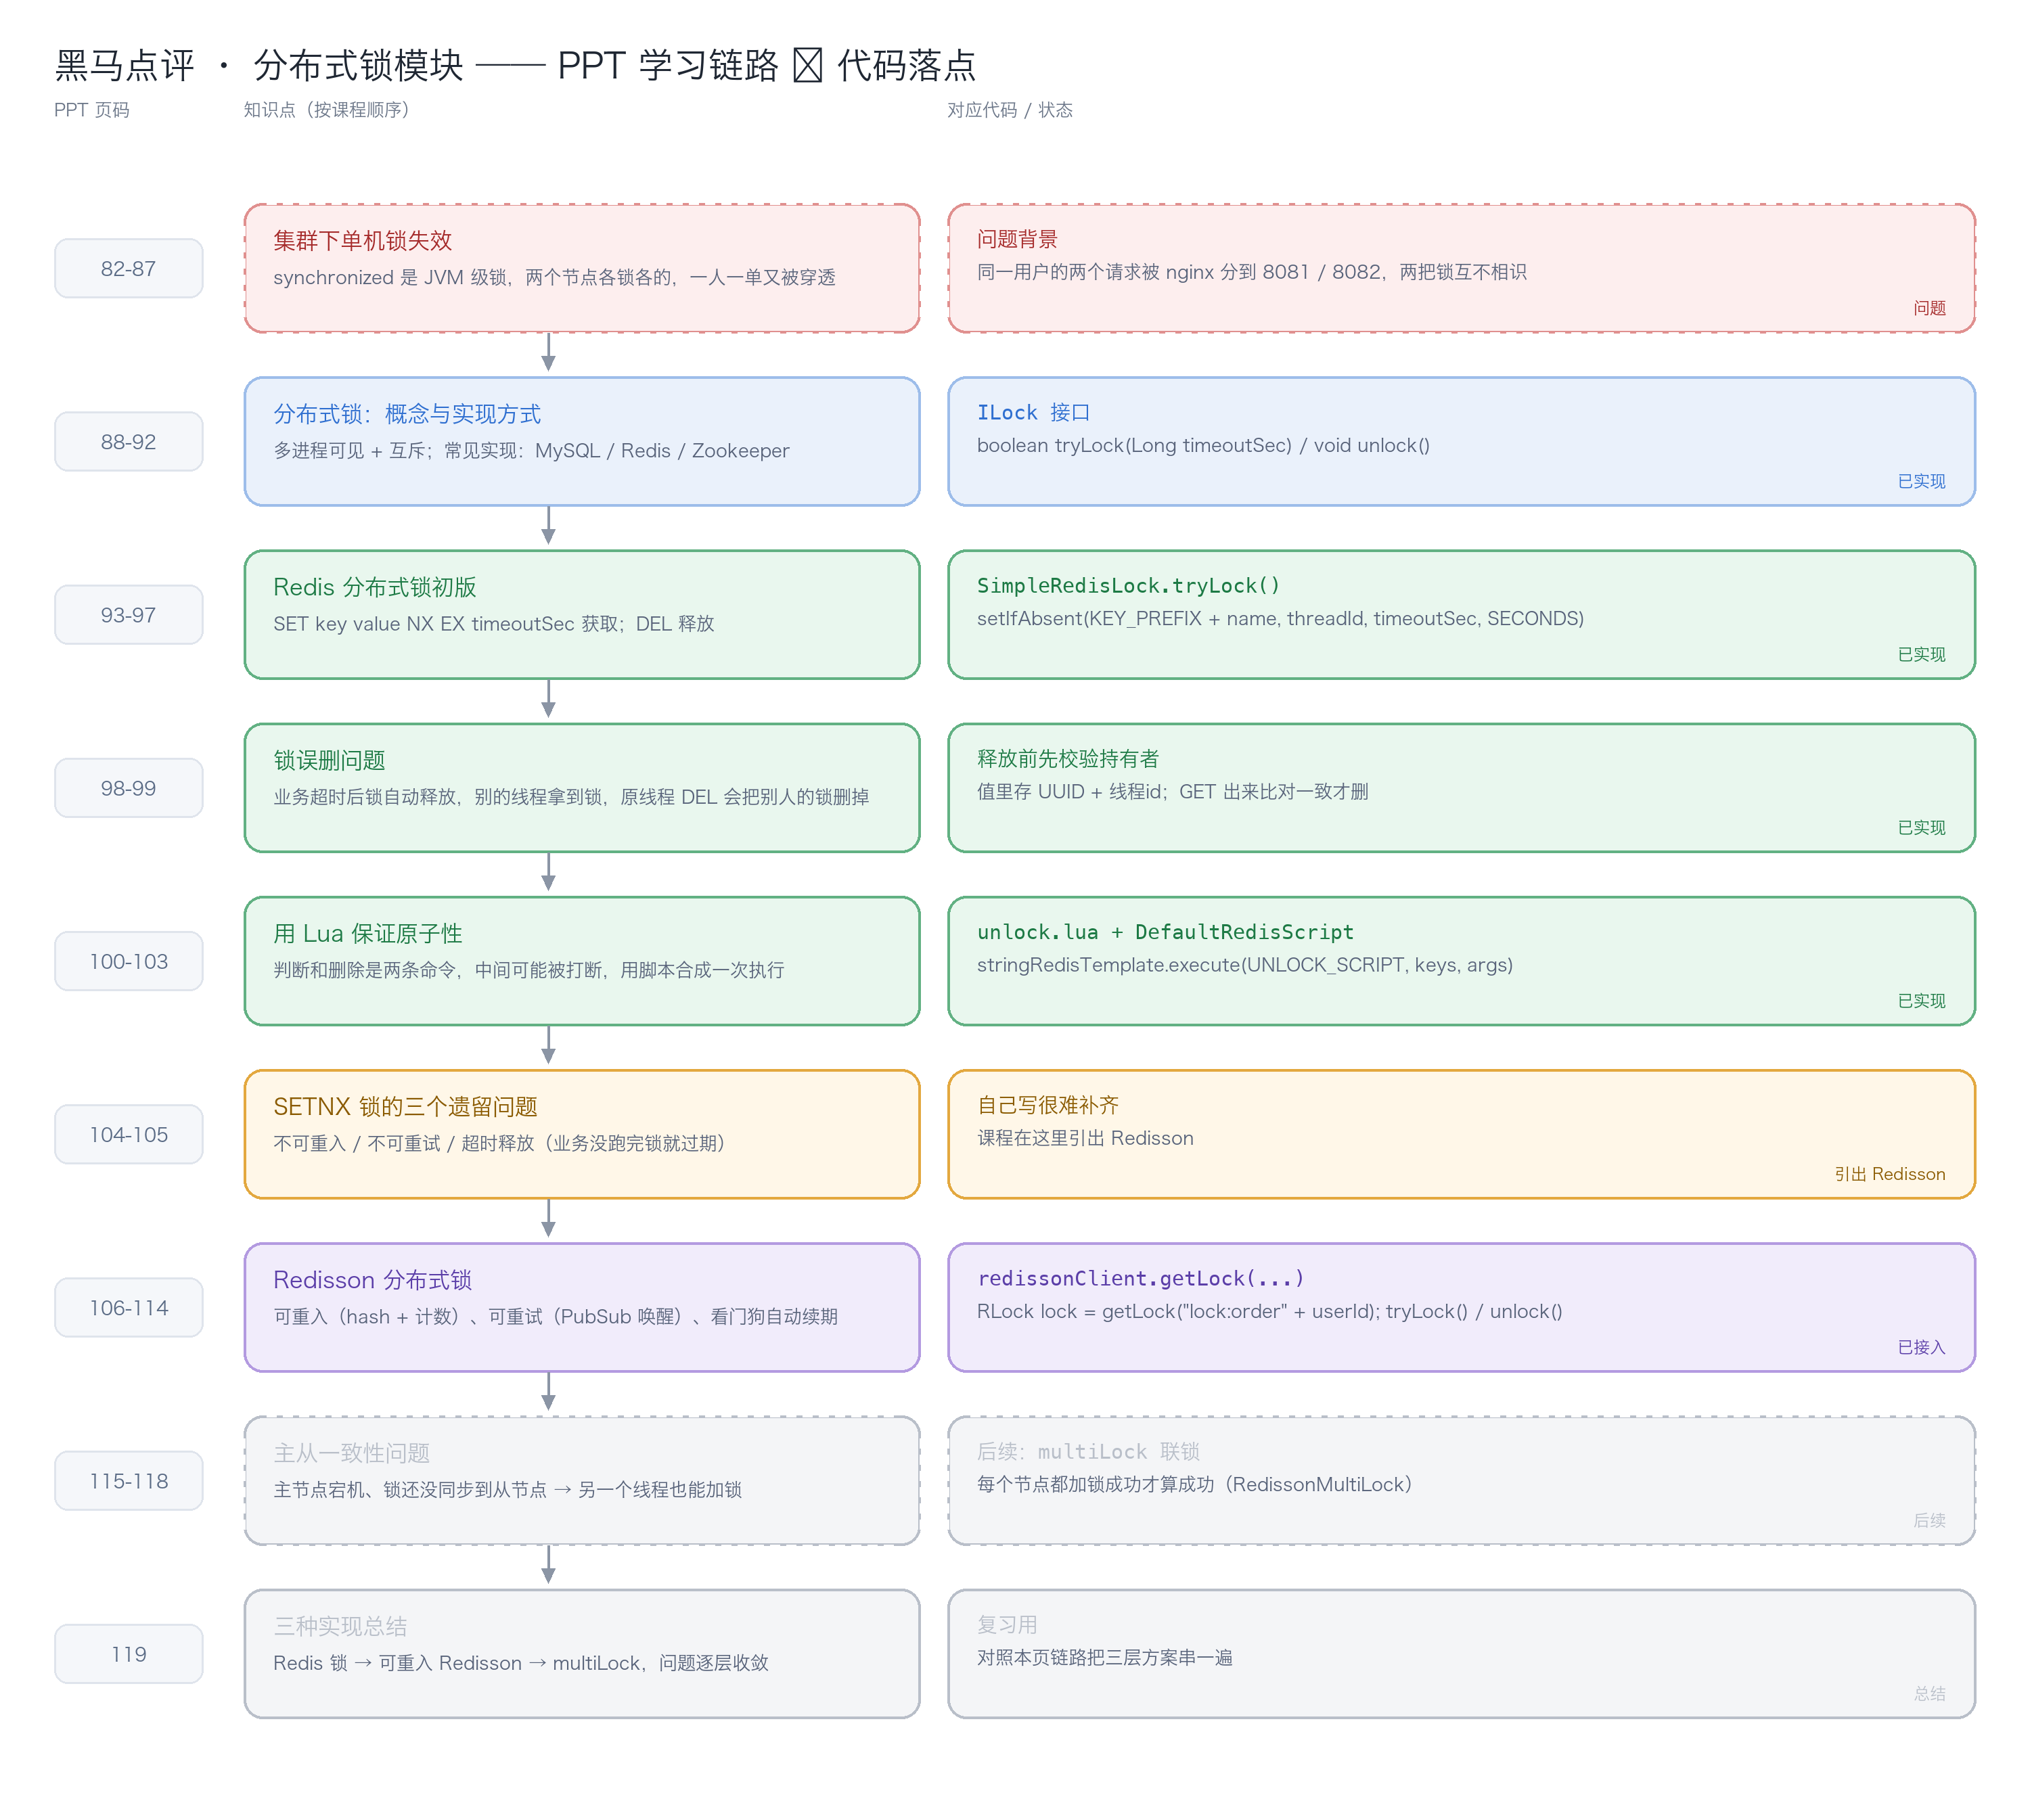Select the 98-99 page badge
This screenshot has height=1820, width=2030.
point(129,787)
